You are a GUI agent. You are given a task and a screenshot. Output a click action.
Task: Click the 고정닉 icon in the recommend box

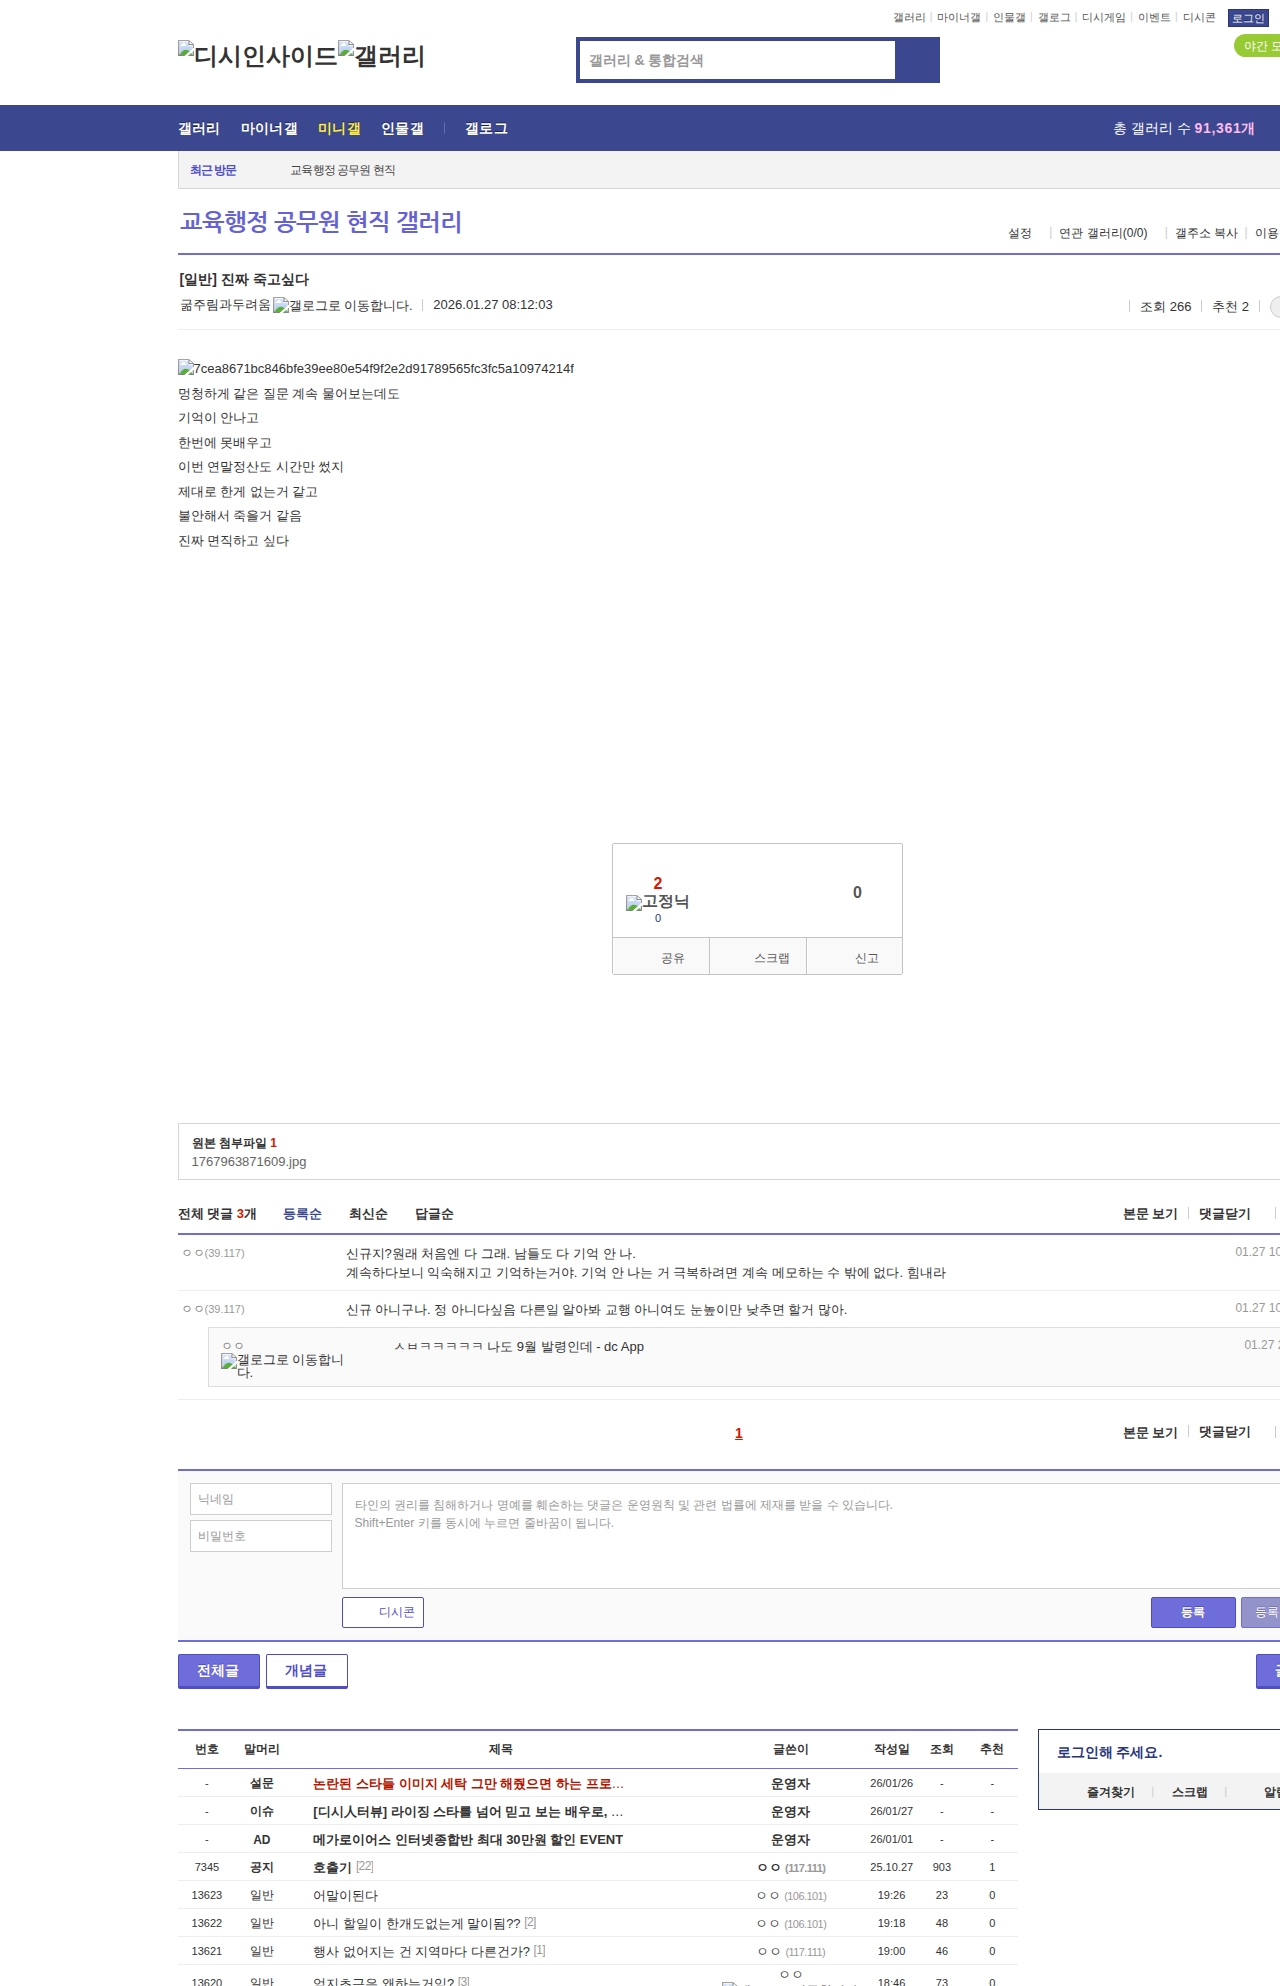(x=657, y=902)
